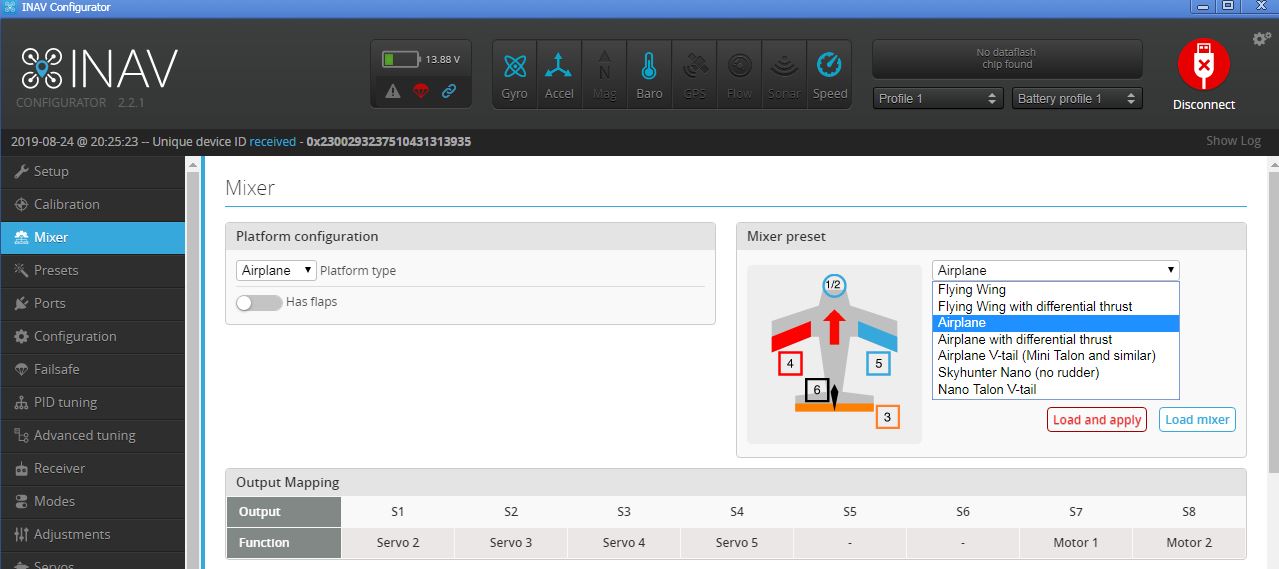
Task: Click the Load mixer button
Action: pyautogui.click(x=1198, y=420)
